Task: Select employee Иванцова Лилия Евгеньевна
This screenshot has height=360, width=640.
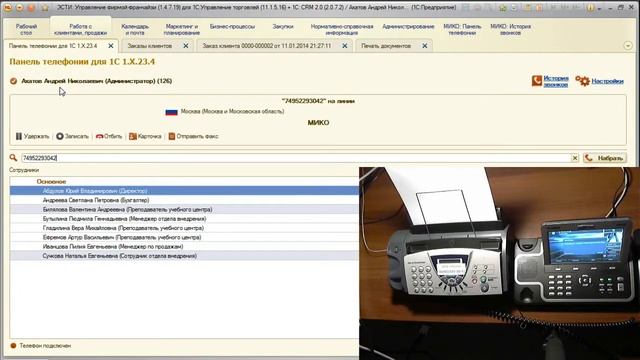Action: [184, 247]
